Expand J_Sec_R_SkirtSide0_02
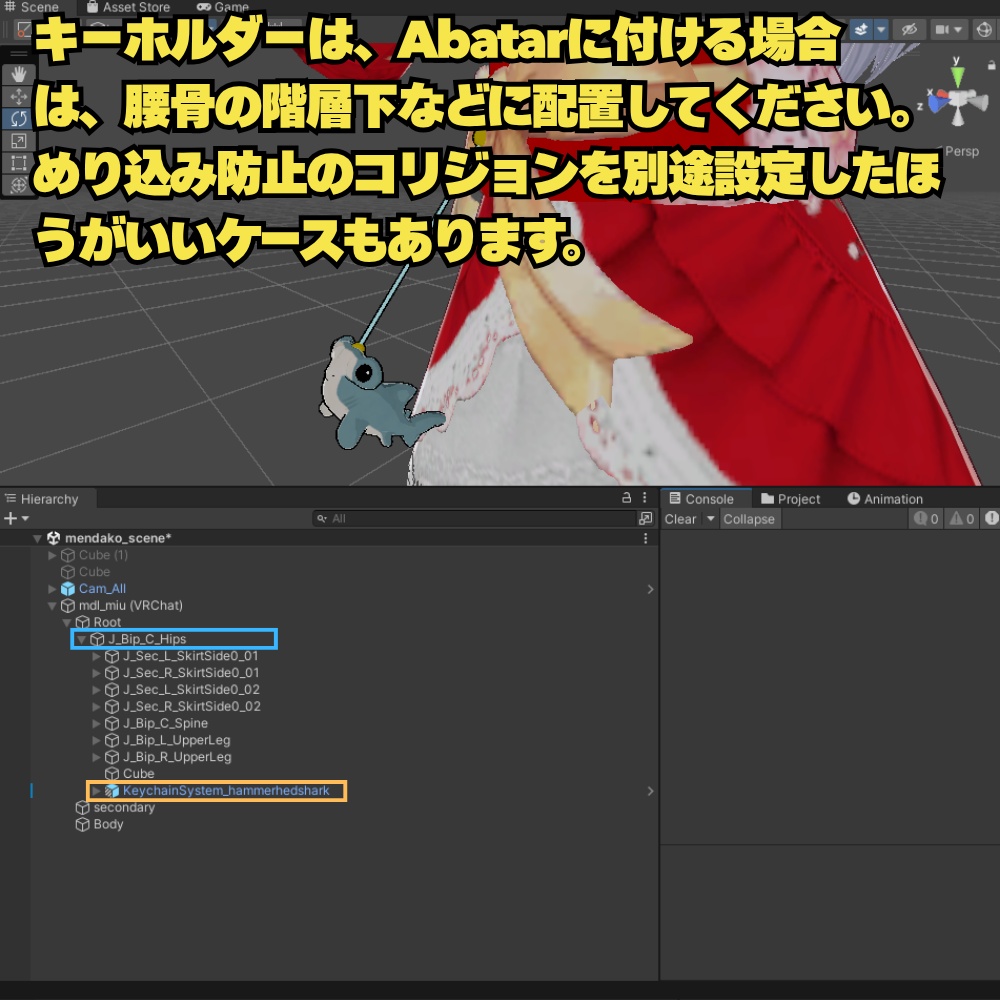The height and width of the screenshot is (1000, 1000). click(96, 707)
